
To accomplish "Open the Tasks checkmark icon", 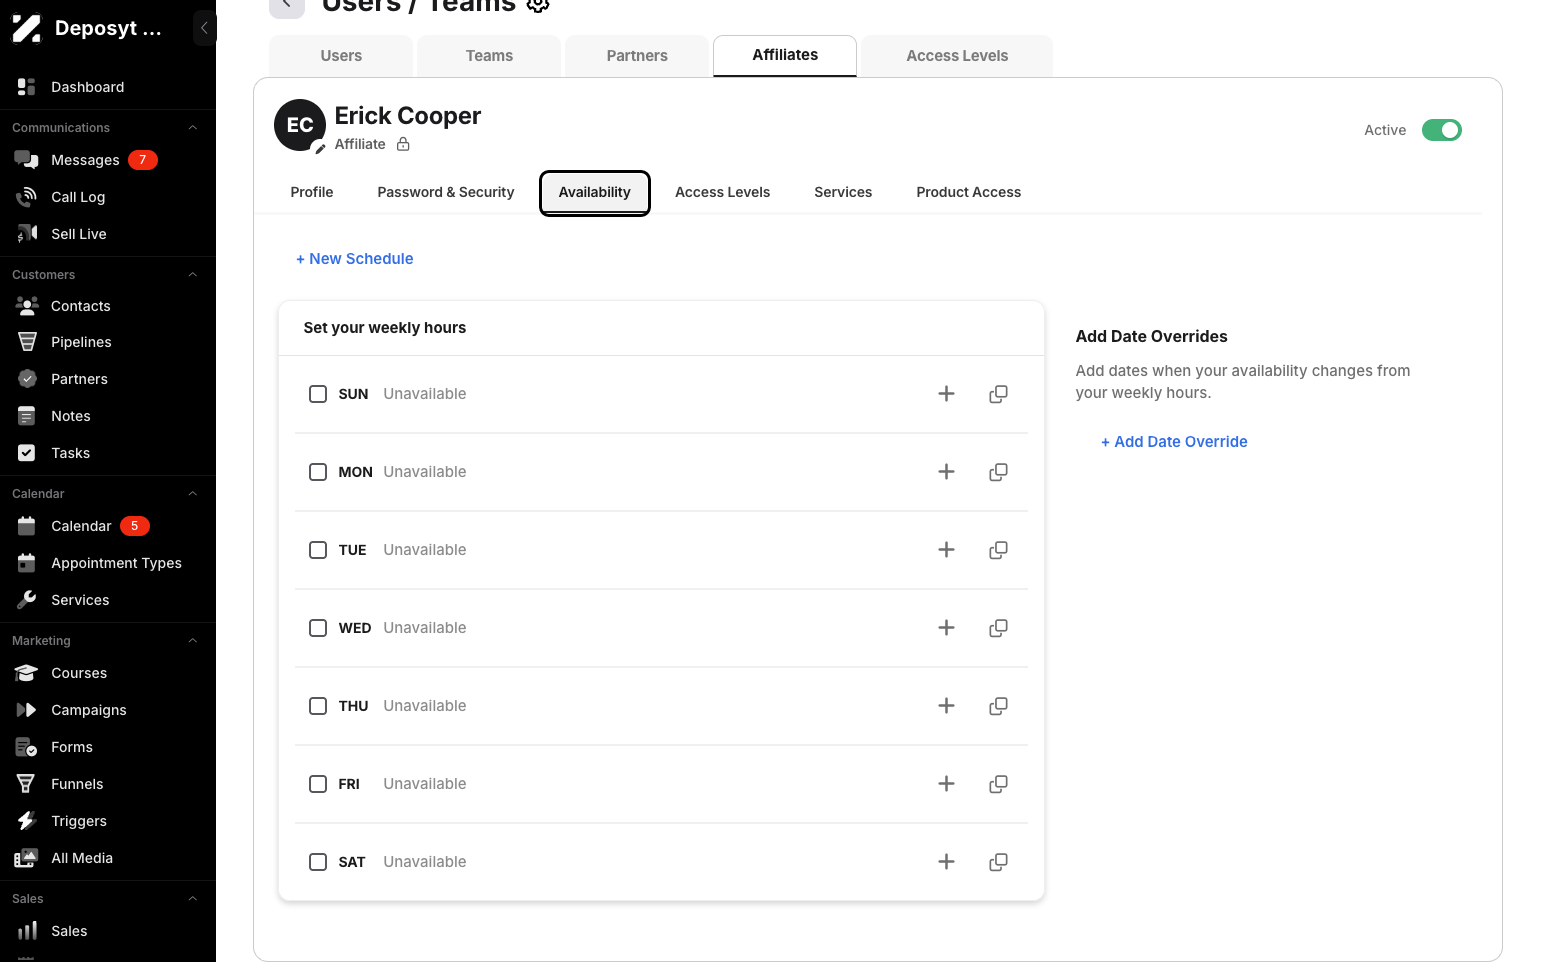I will [x=27, y=453].
